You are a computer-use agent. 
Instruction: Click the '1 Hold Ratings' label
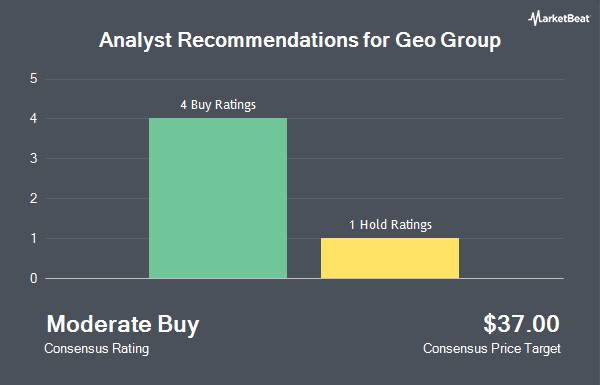(390, 224)
